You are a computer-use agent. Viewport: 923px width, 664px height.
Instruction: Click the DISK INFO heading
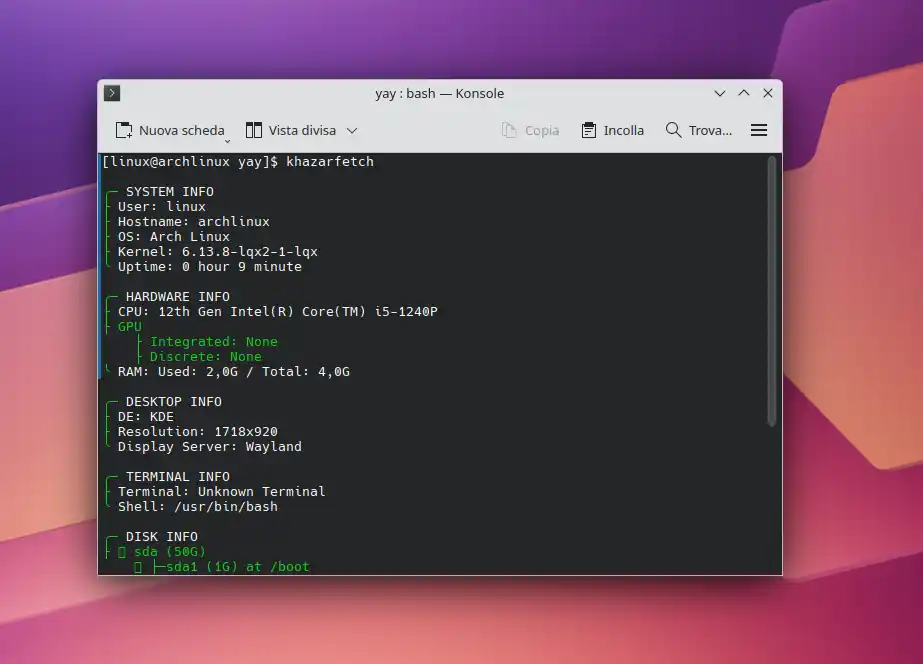(162, 537)
